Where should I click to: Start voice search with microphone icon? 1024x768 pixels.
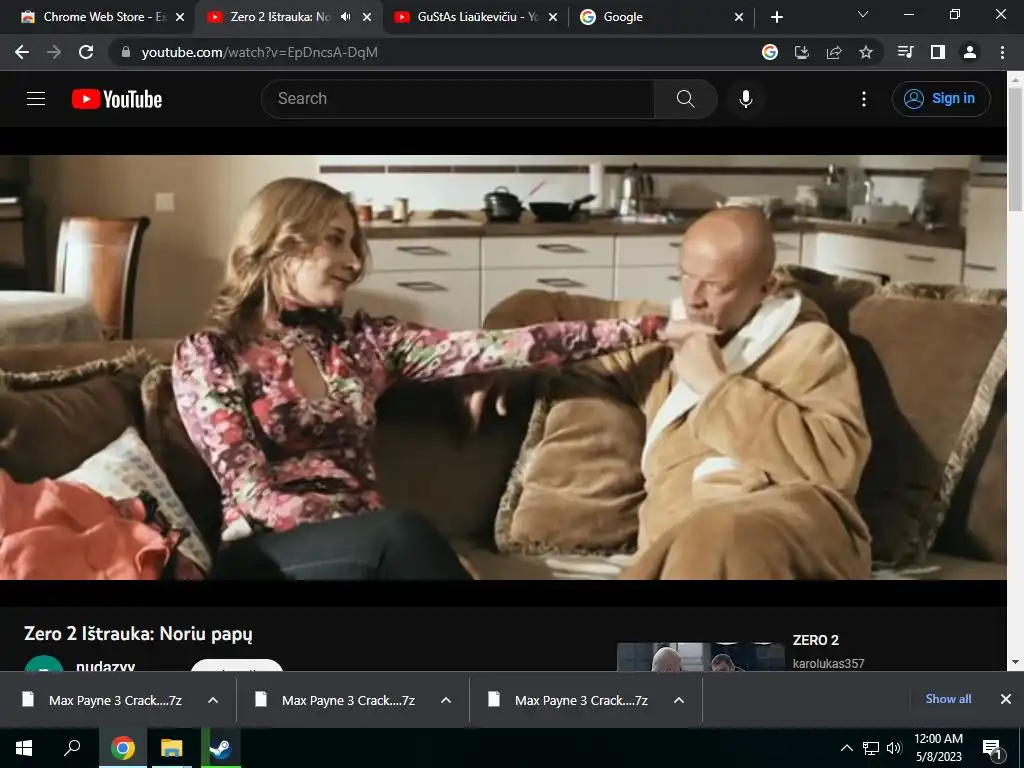tap(745, 99)
